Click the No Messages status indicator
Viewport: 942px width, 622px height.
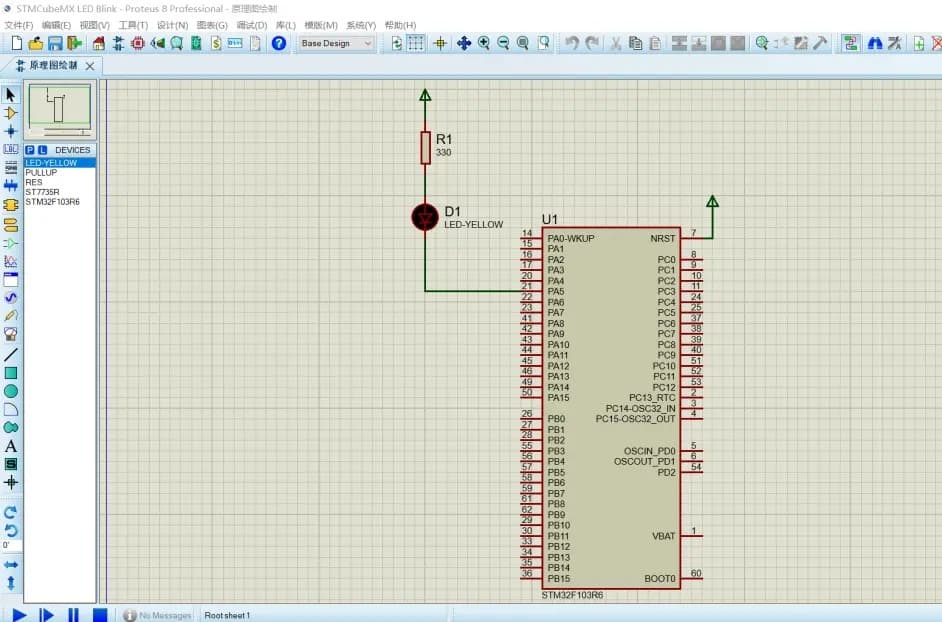pos(157,615)
